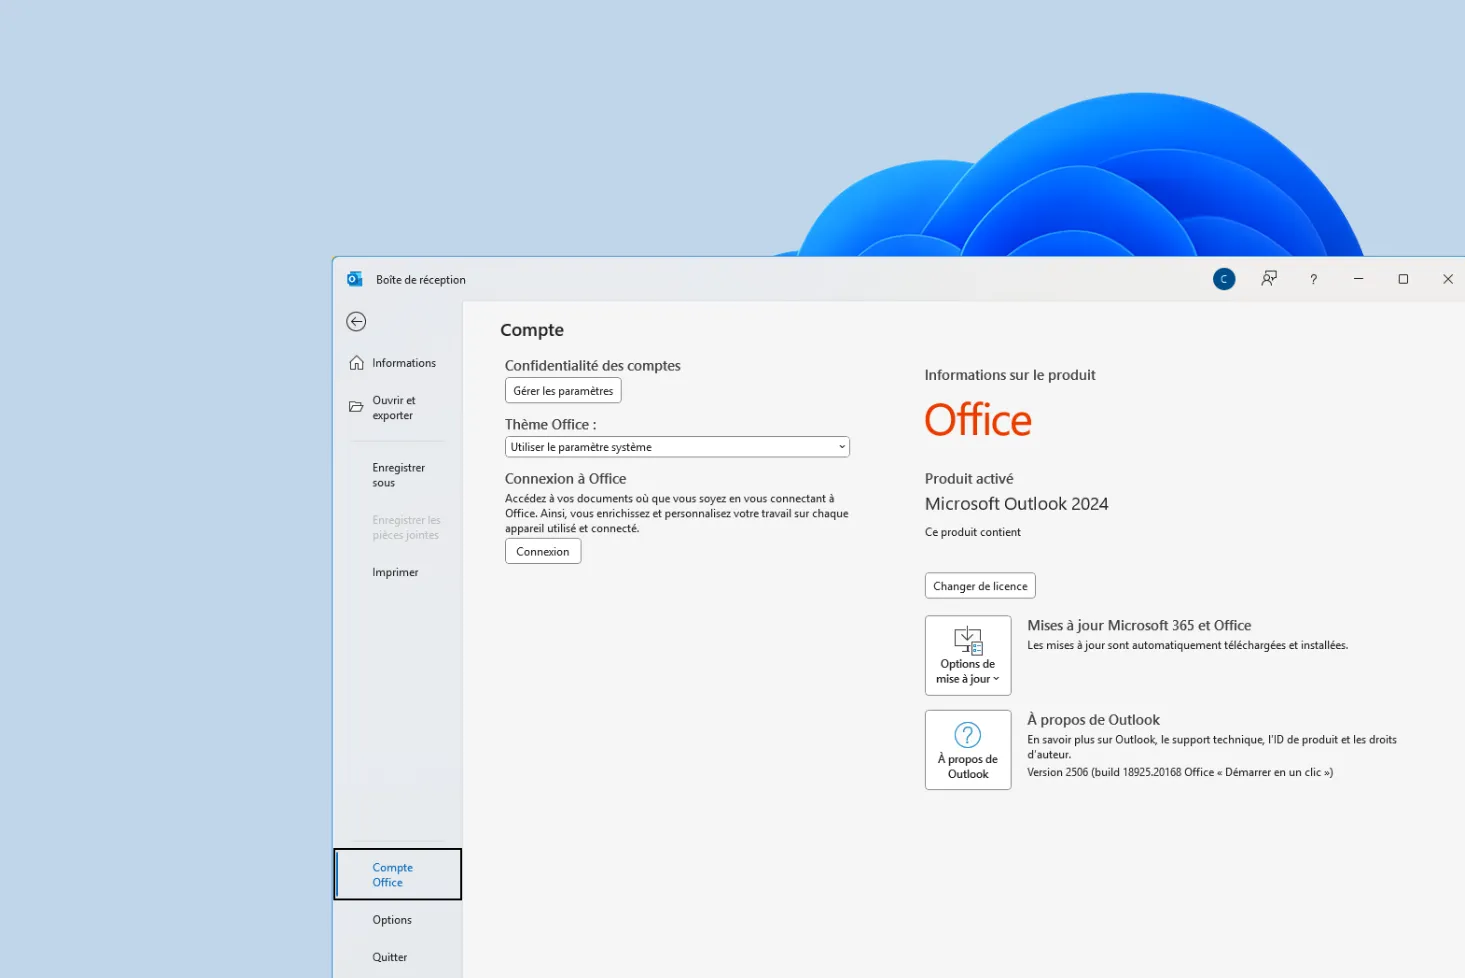
Task: Open the account avatar with letter C
Action: pyautogui.click(x=1224, y=279)
